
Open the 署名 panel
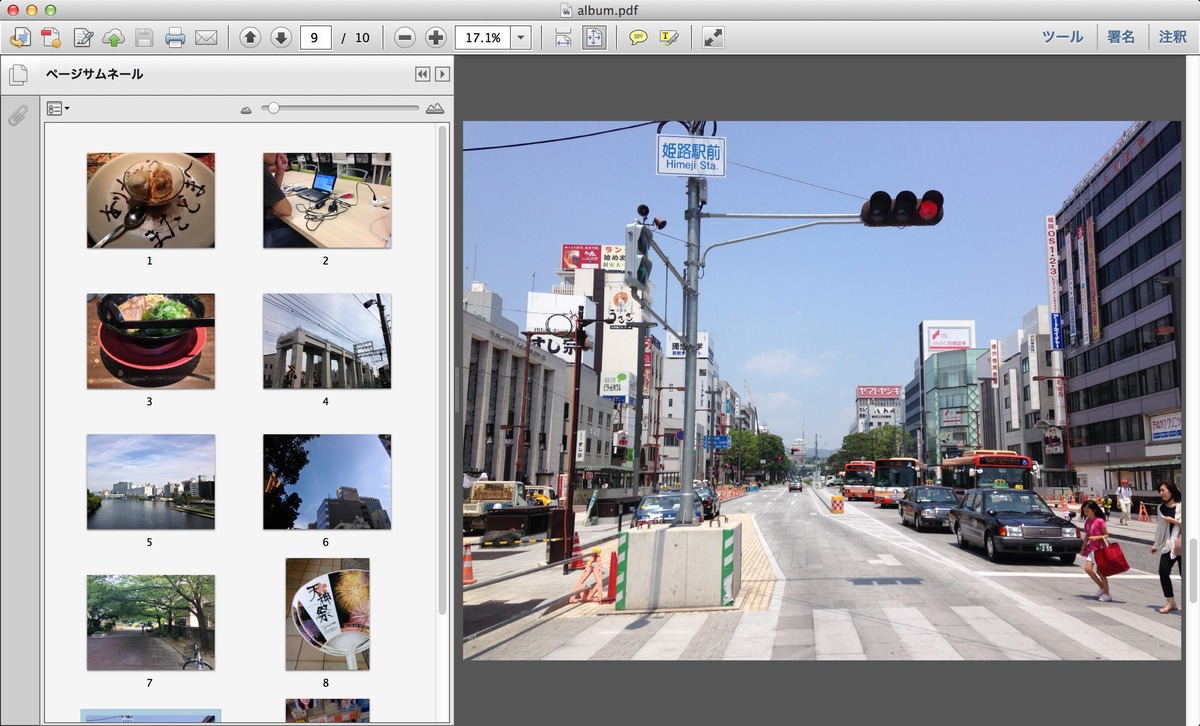pyautogui.click(x=1121, y=37)
